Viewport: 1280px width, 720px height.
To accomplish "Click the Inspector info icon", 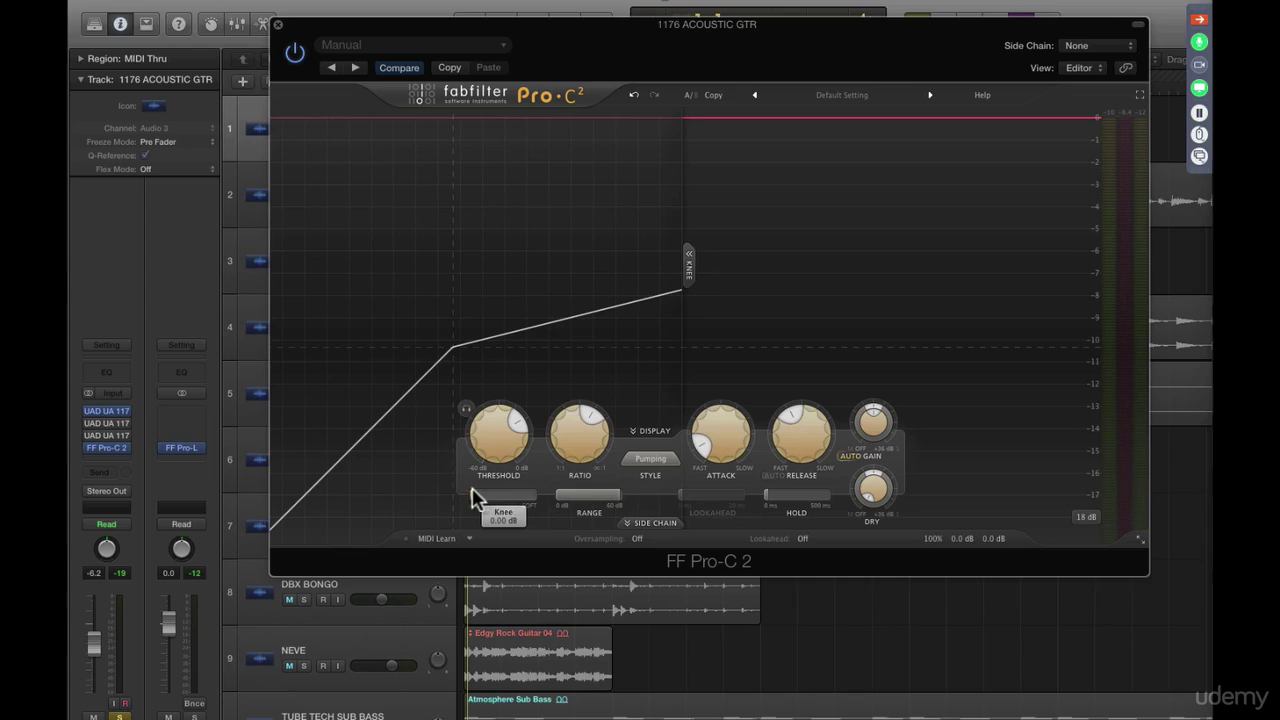I will pyautogui.click(x=120, y=24).
